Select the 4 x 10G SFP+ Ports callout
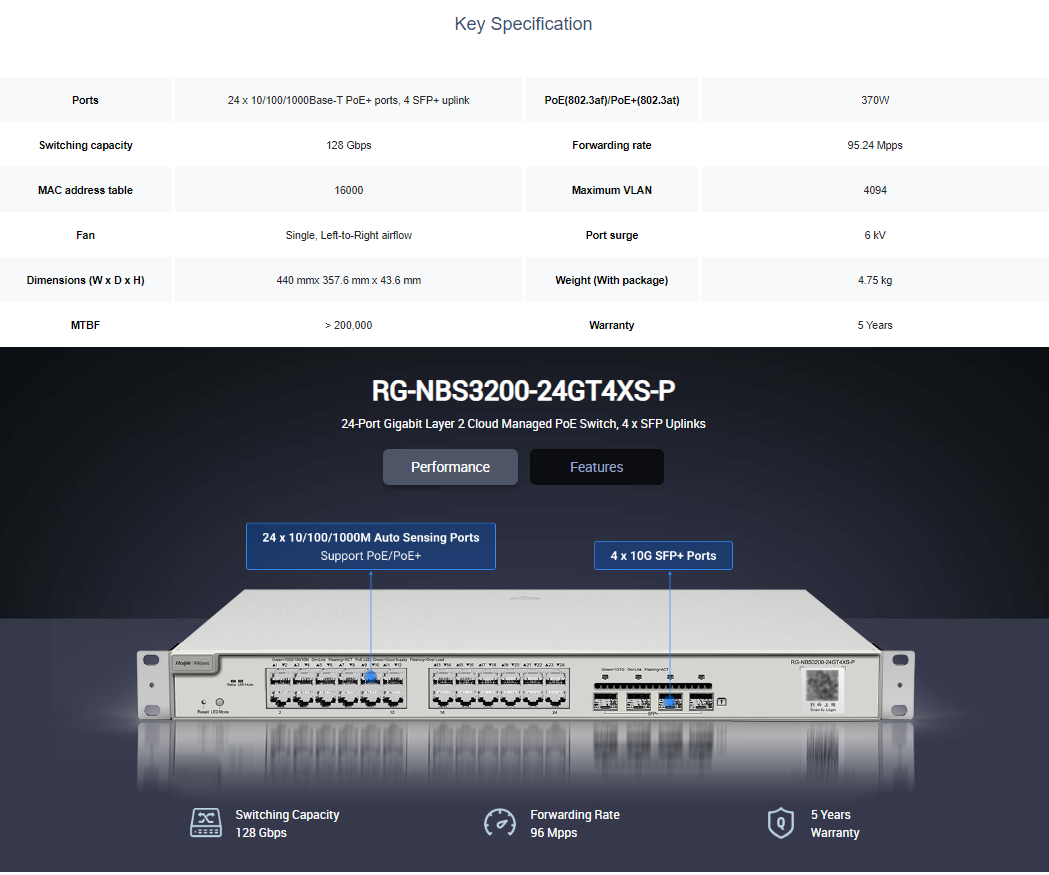Image resolution: width=1049 pixels, height=875 pixels. coord(663,555)
